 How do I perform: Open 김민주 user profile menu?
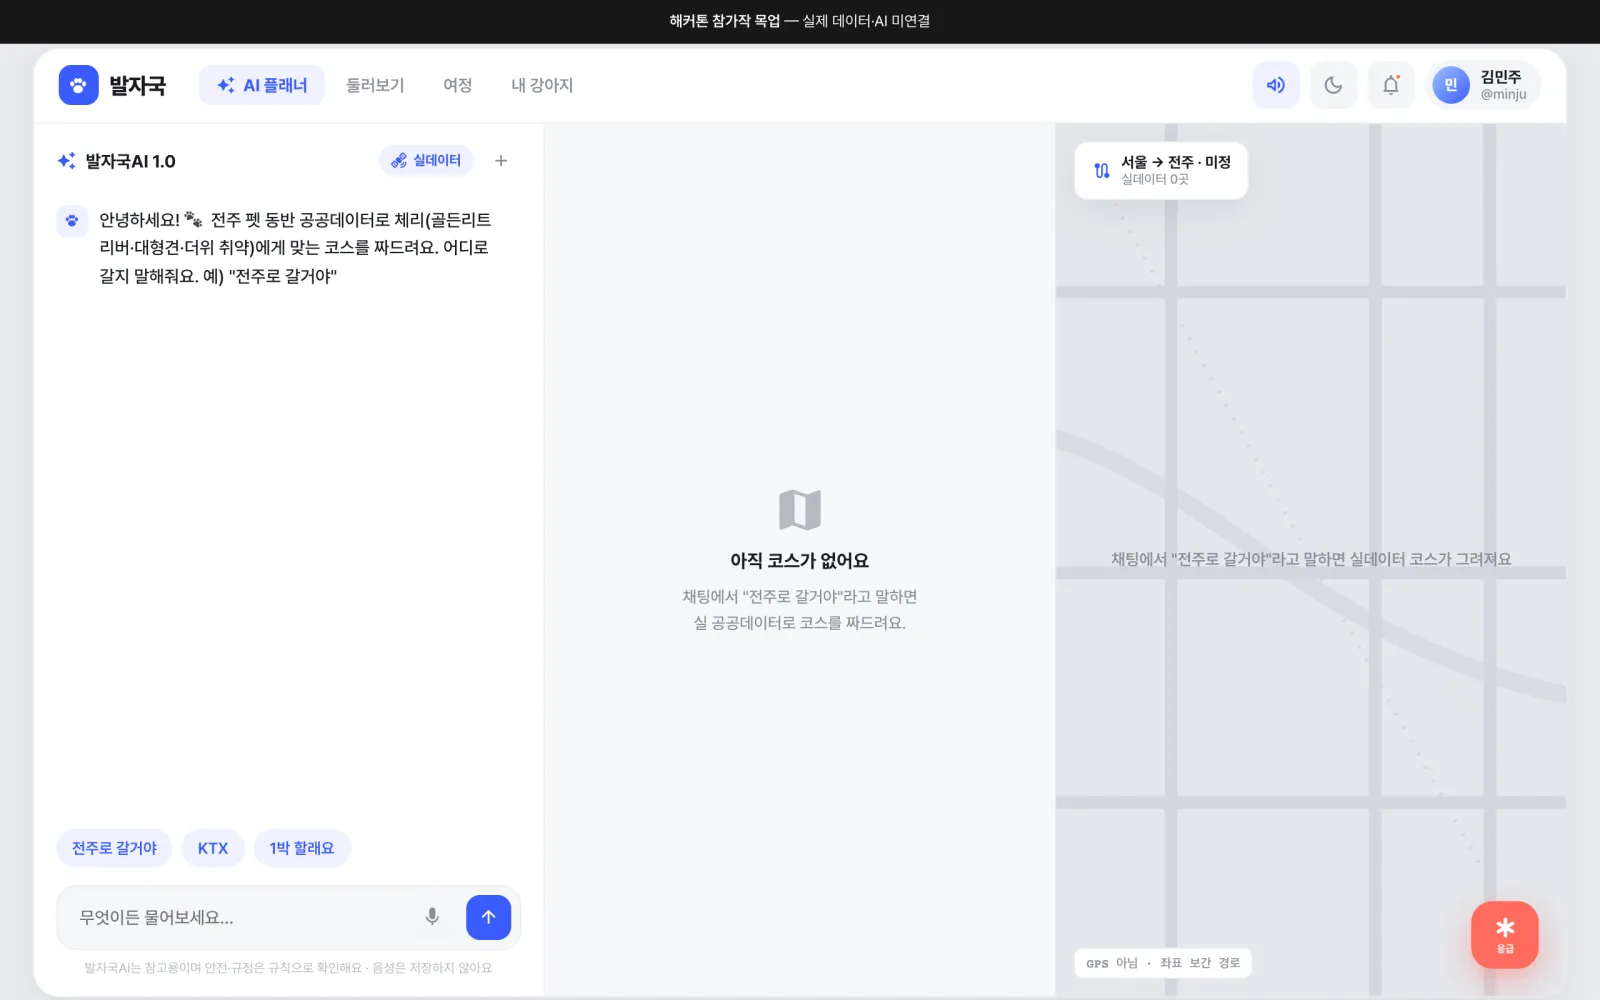pyautogui.click(x=1483, y=85)
